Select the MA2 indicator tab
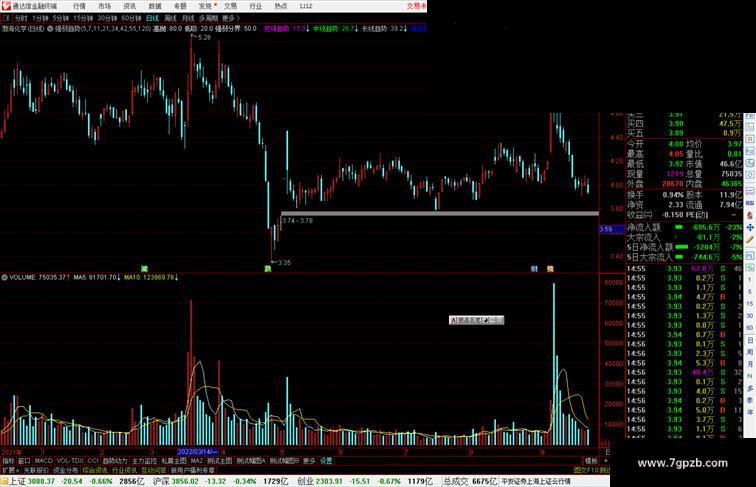The height and width of the screenshot is (487, 756). tap(197, 461)
